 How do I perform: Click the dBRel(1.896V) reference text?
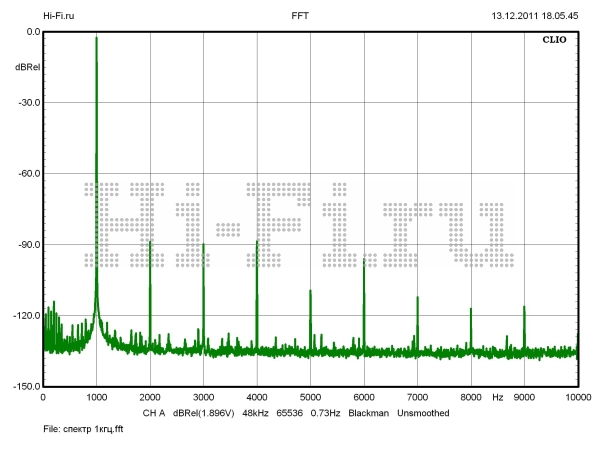point(207,412)
